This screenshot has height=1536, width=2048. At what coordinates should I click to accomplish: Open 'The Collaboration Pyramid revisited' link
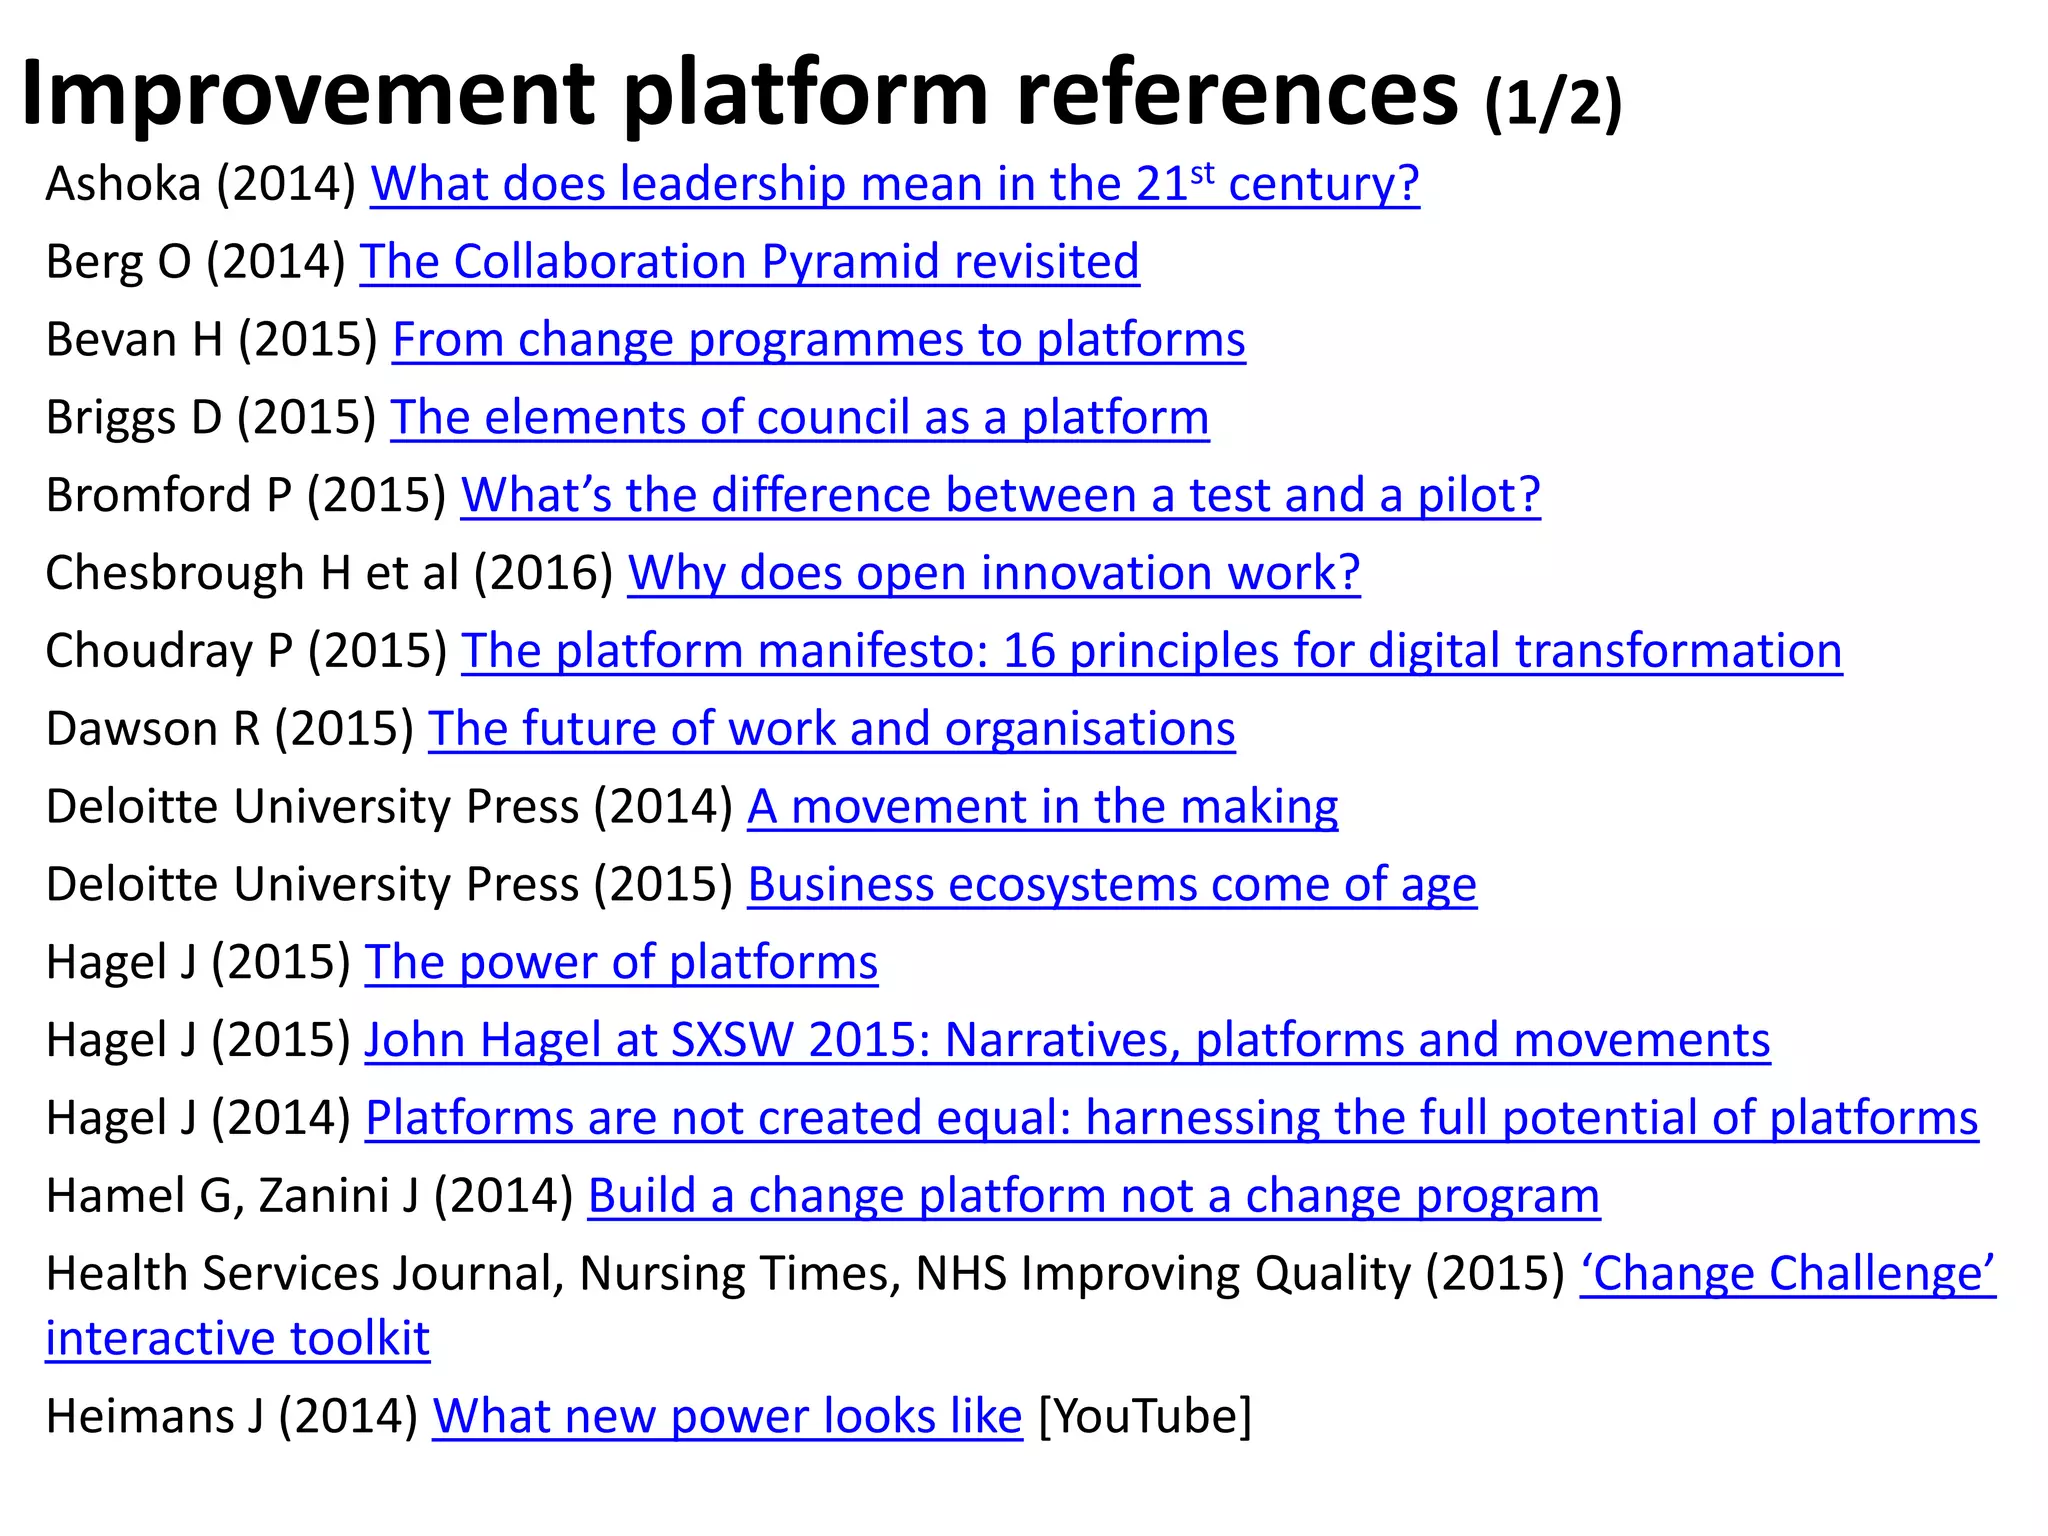tap(750, 262)
